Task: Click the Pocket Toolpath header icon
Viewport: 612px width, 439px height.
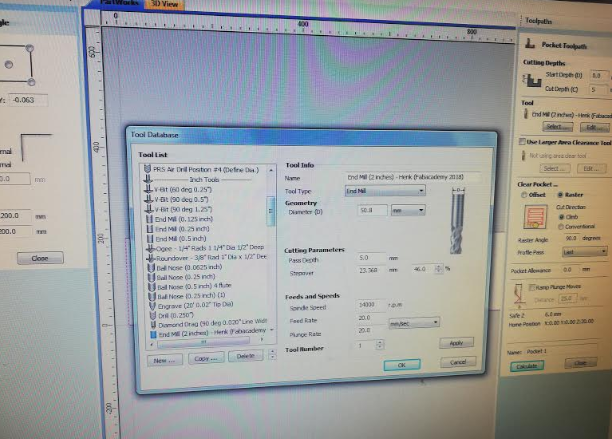Action: coord(530,43)
